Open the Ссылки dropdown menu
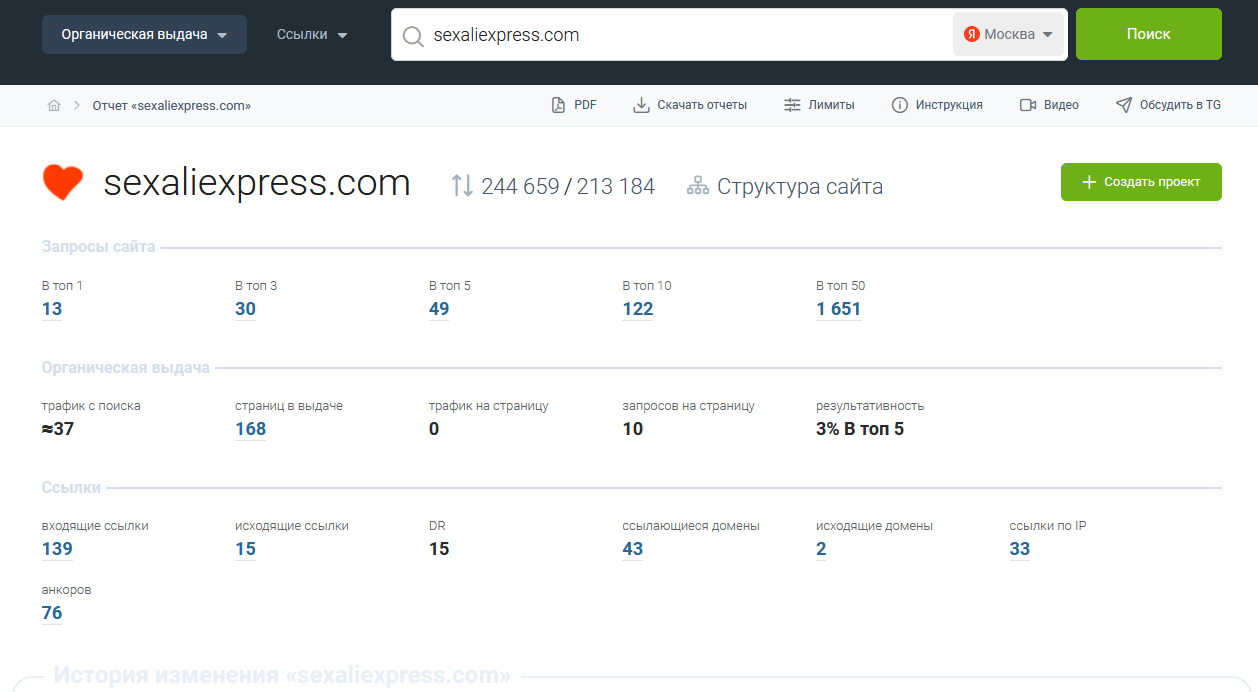 click(312, 34)
